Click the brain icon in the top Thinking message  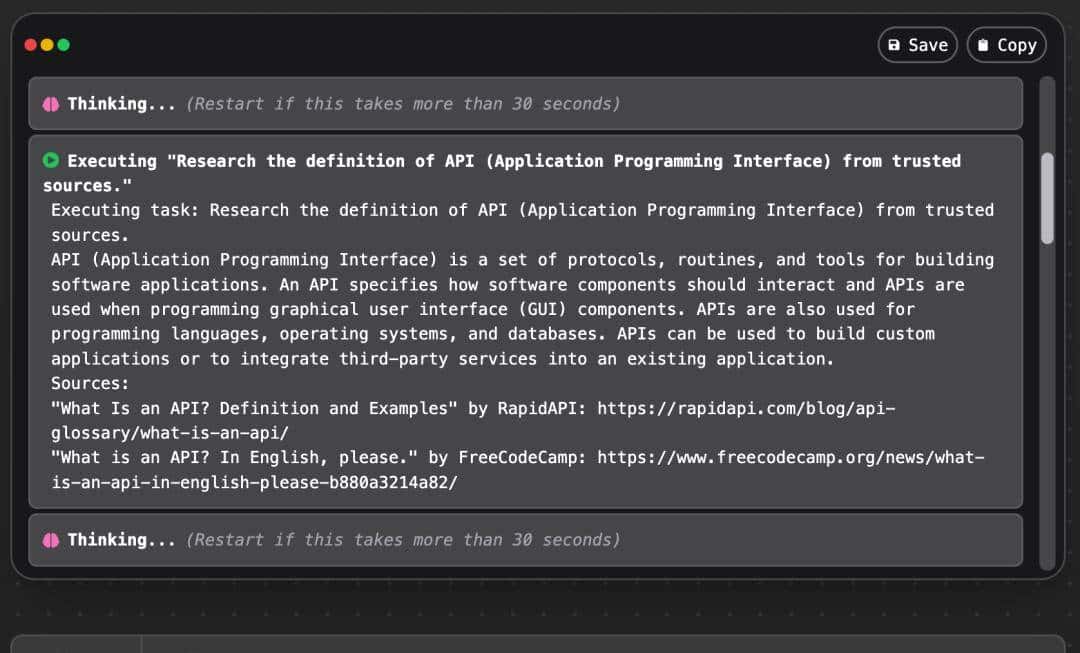coord(51,104)
